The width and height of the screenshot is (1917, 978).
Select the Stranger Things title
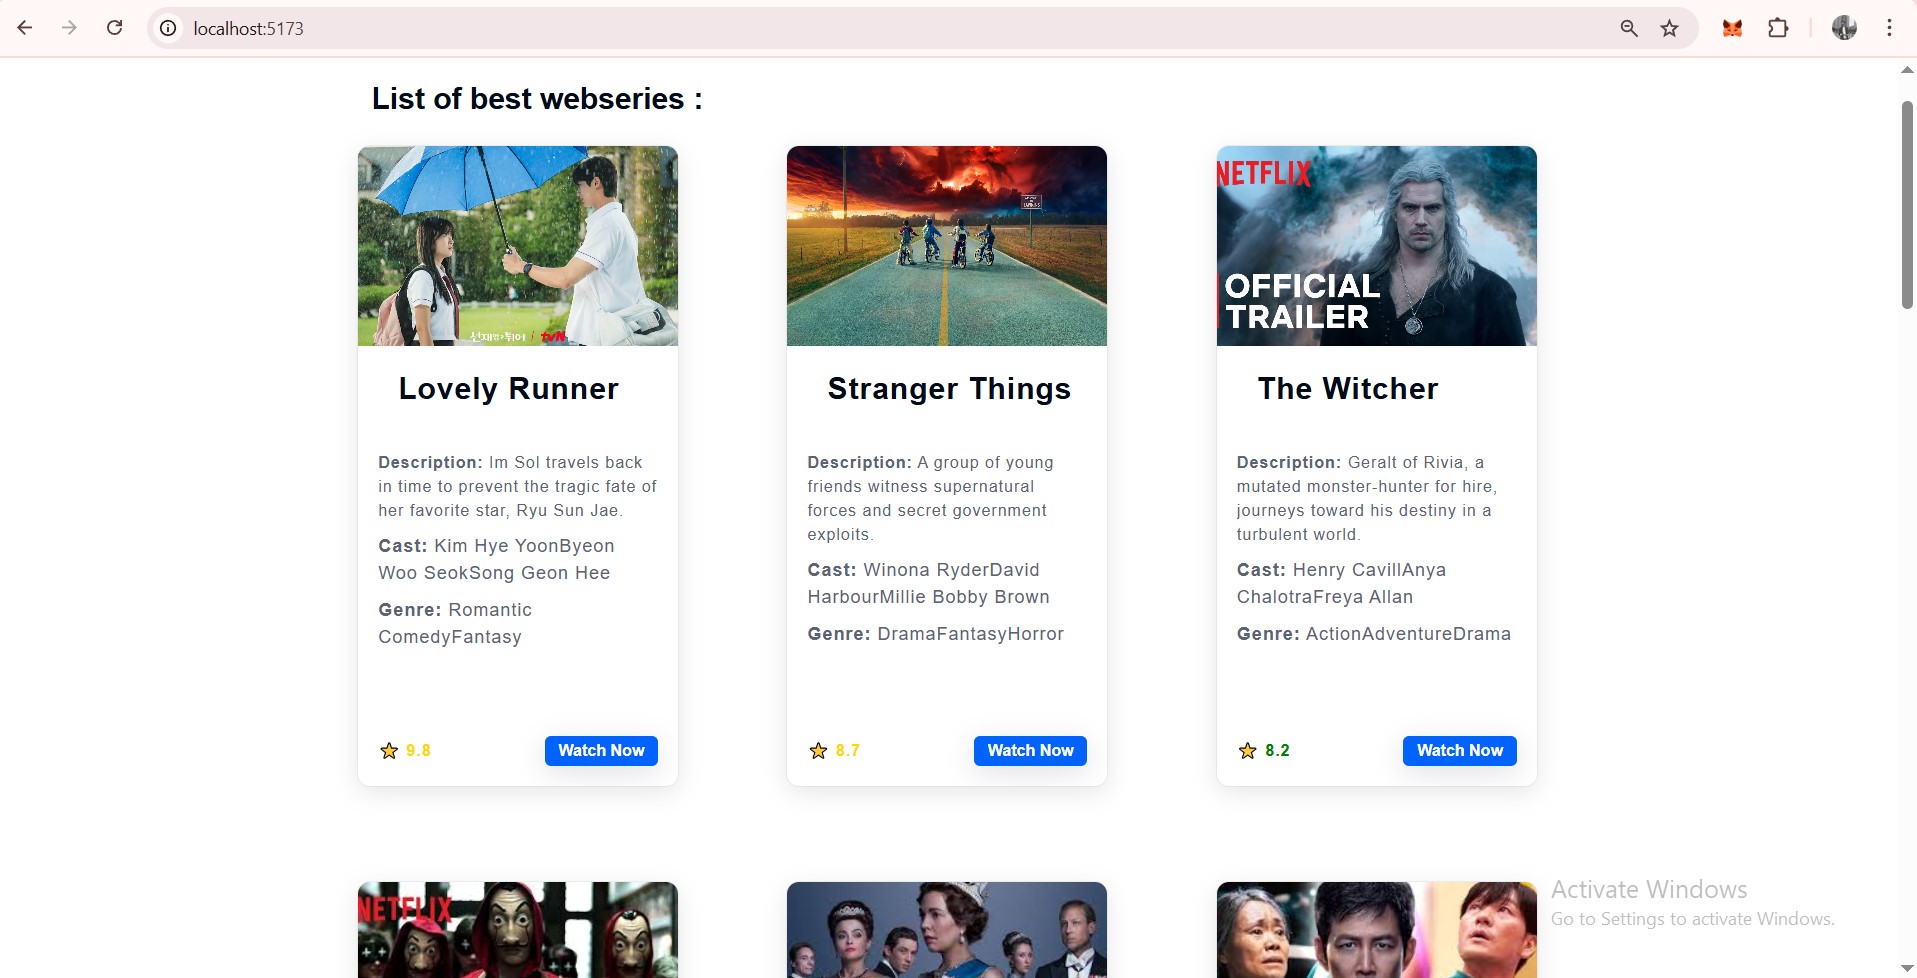click(949, 389)
